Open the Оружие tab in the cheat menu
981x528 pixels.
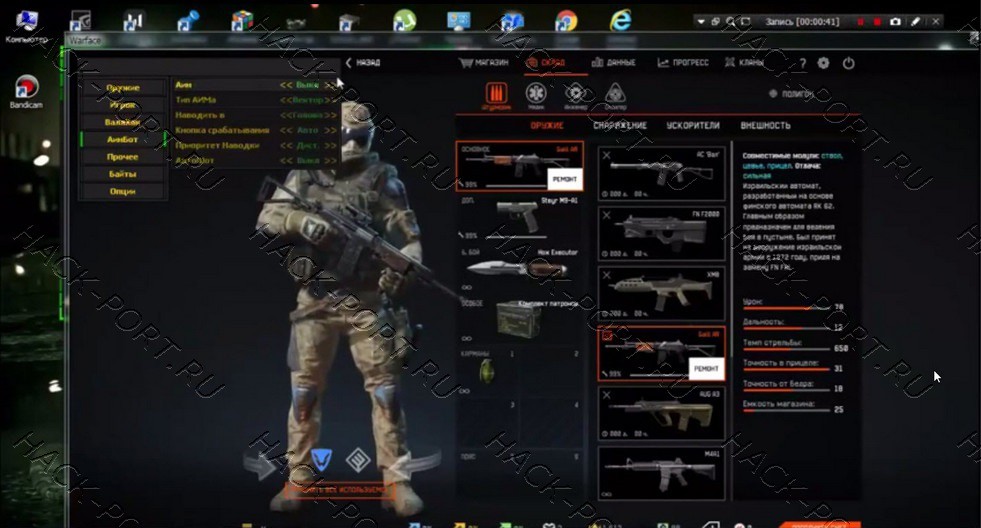pos(123,88)
